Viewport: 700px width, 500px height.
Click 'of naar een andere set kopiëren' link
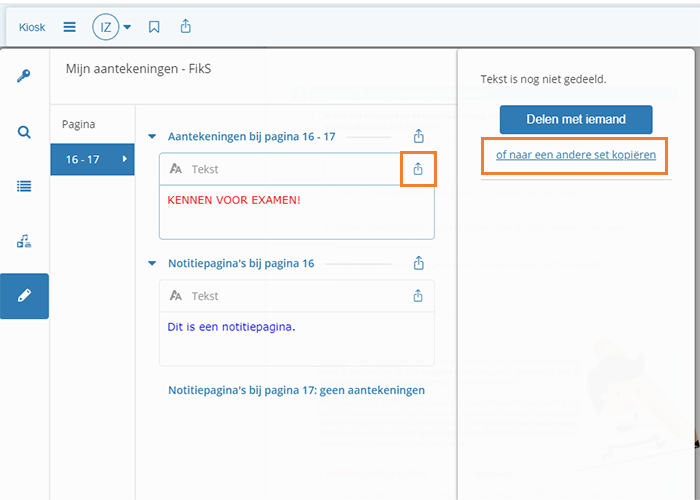click(x=576, y=155)
